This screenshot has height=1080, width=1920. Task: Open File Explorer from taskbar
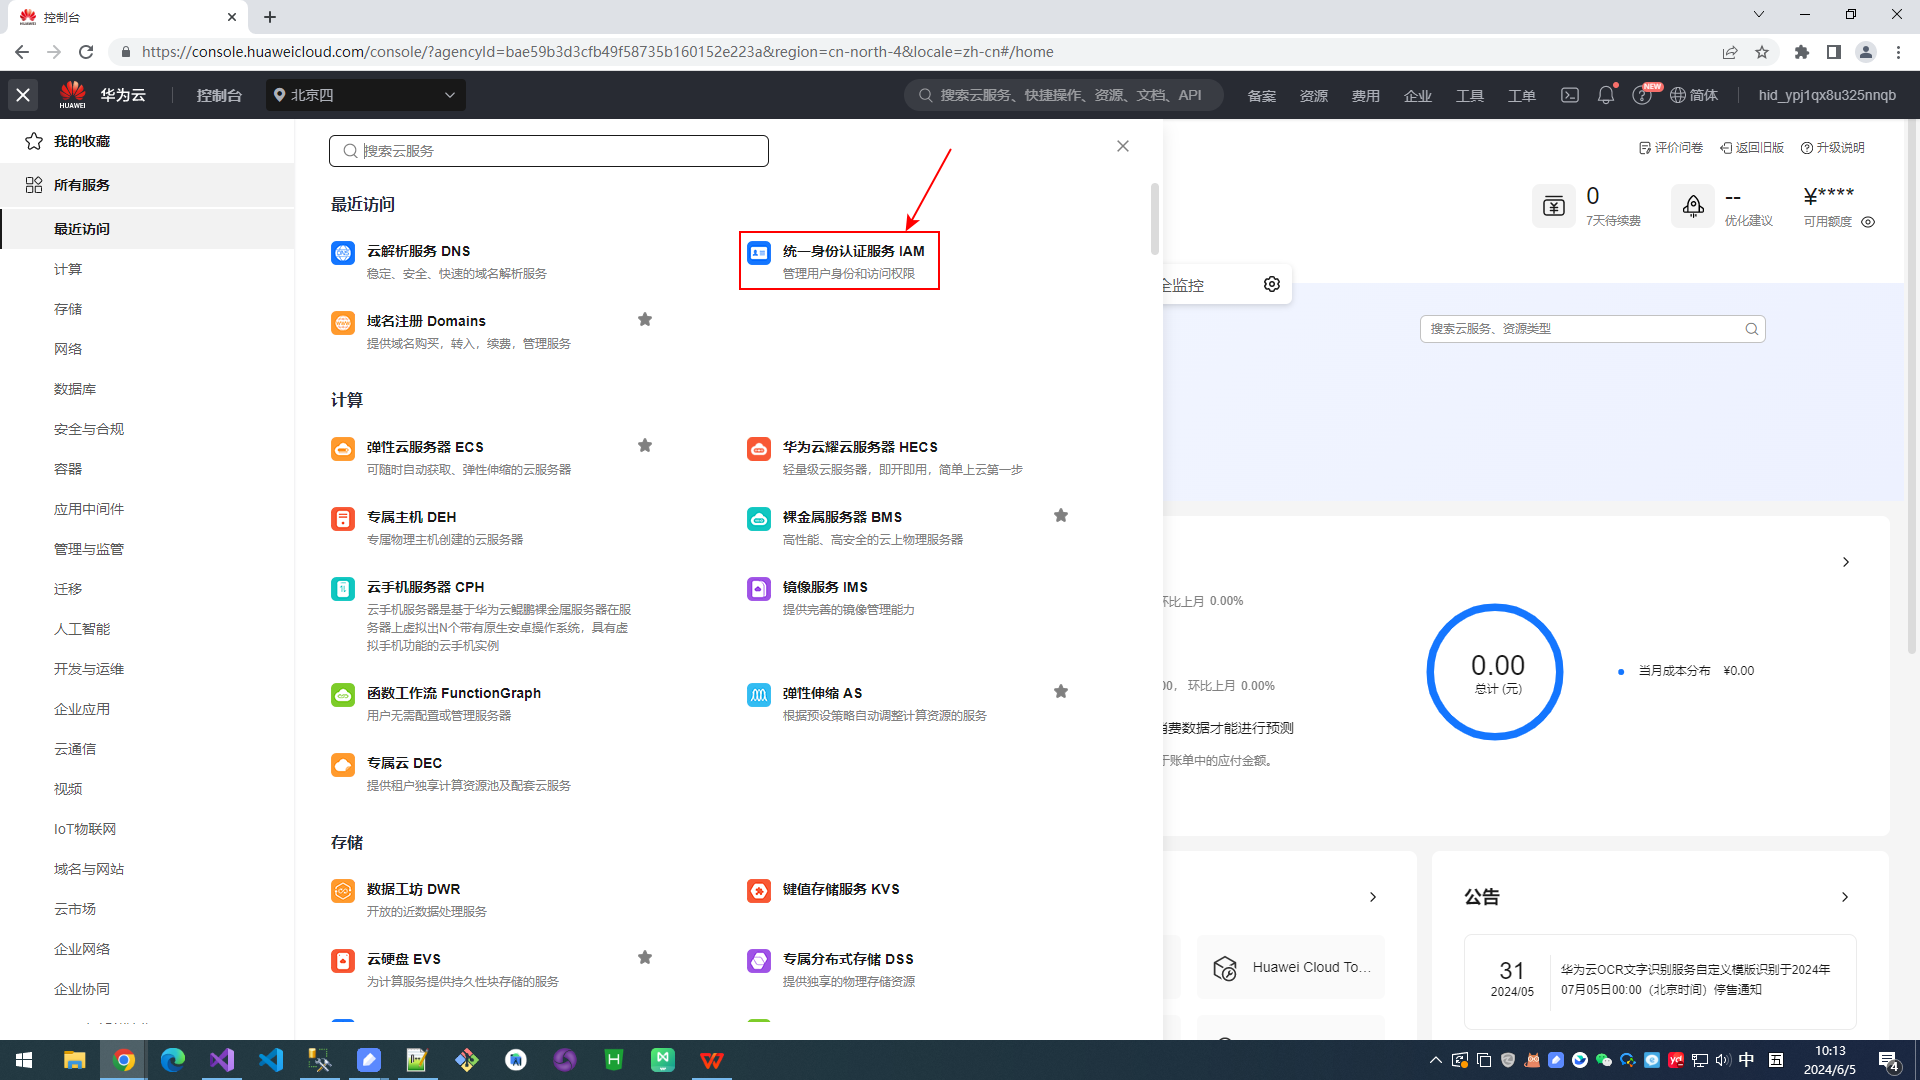[75, 1060]
